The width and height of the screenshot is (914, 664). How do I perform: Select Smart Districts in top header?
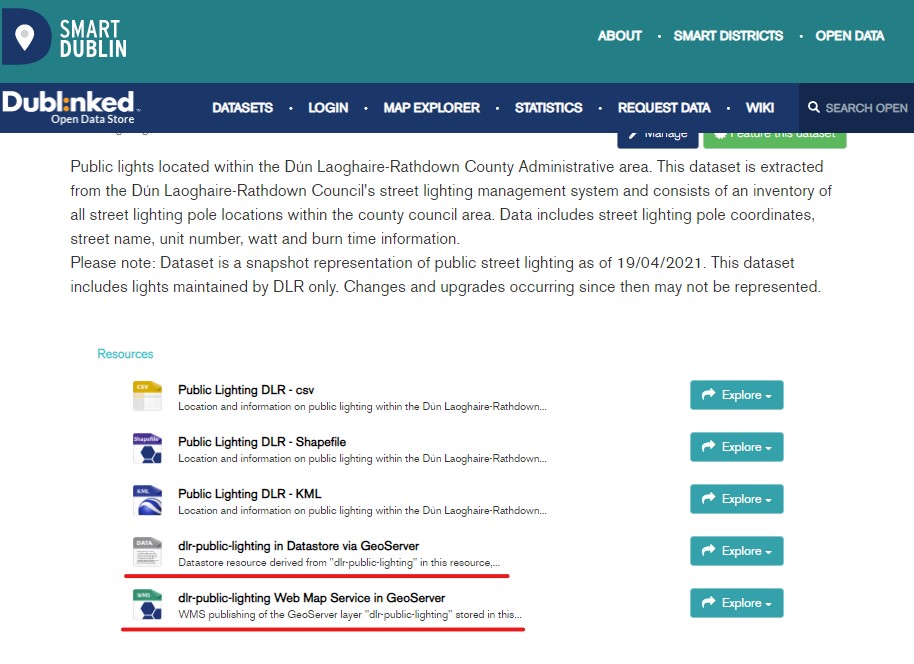click(728, 36)
